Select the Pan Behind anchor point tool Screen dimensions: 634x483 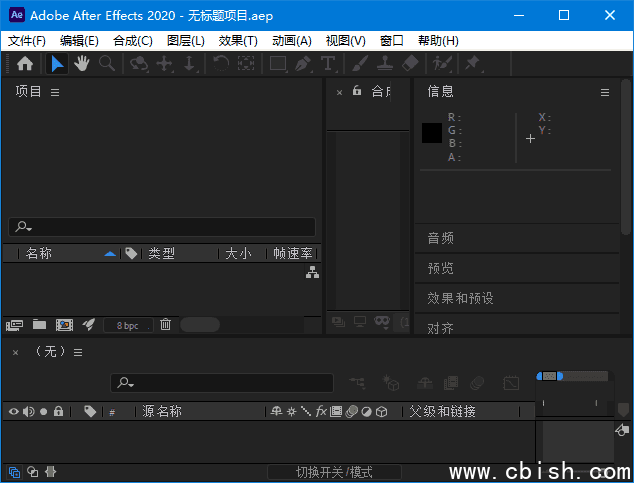[246, 63]
